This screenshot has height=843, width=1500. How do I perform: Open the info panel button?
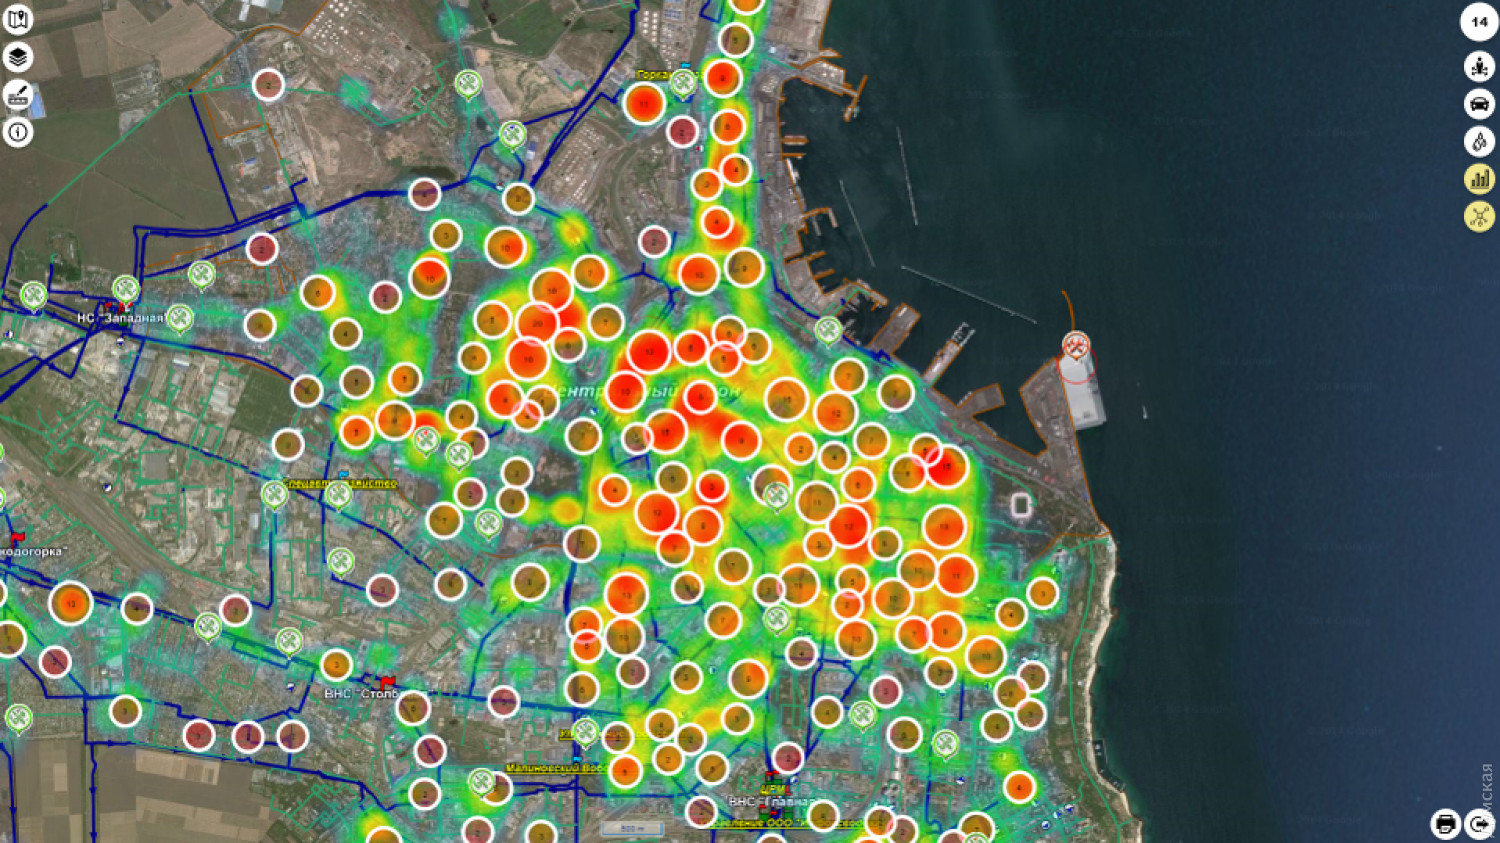point(18,132)
